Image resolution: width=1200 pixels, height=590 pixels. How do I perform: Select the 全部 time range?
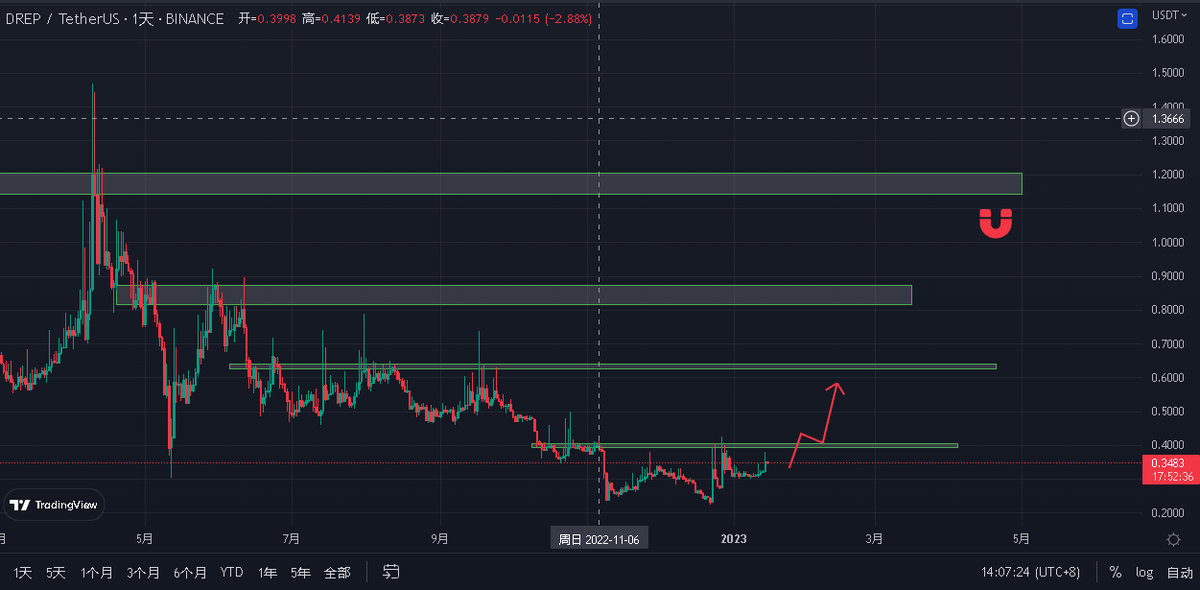pos(337,573)
